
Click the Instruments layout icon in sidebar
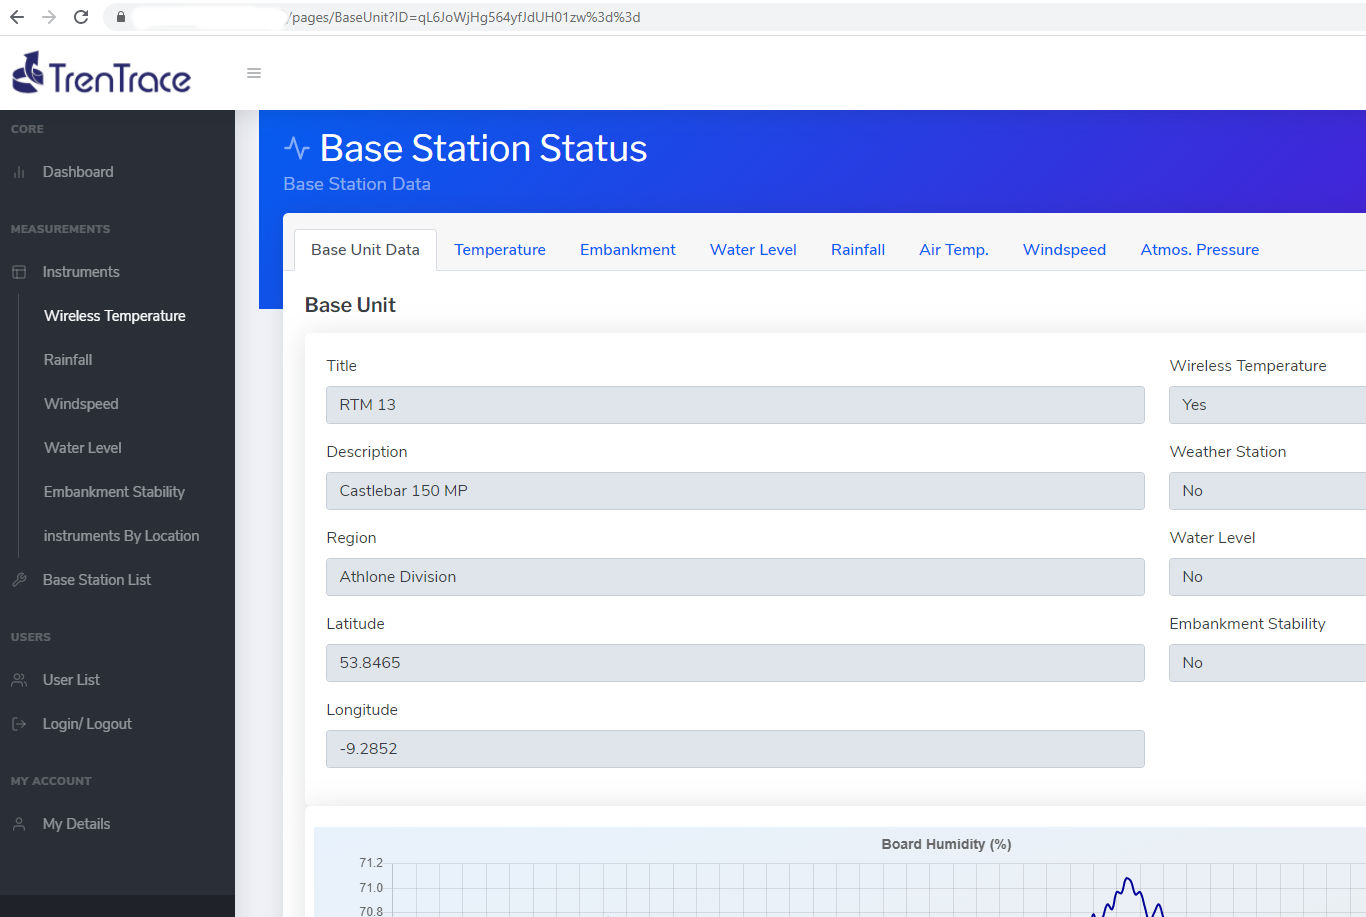[x=19, y=272]
